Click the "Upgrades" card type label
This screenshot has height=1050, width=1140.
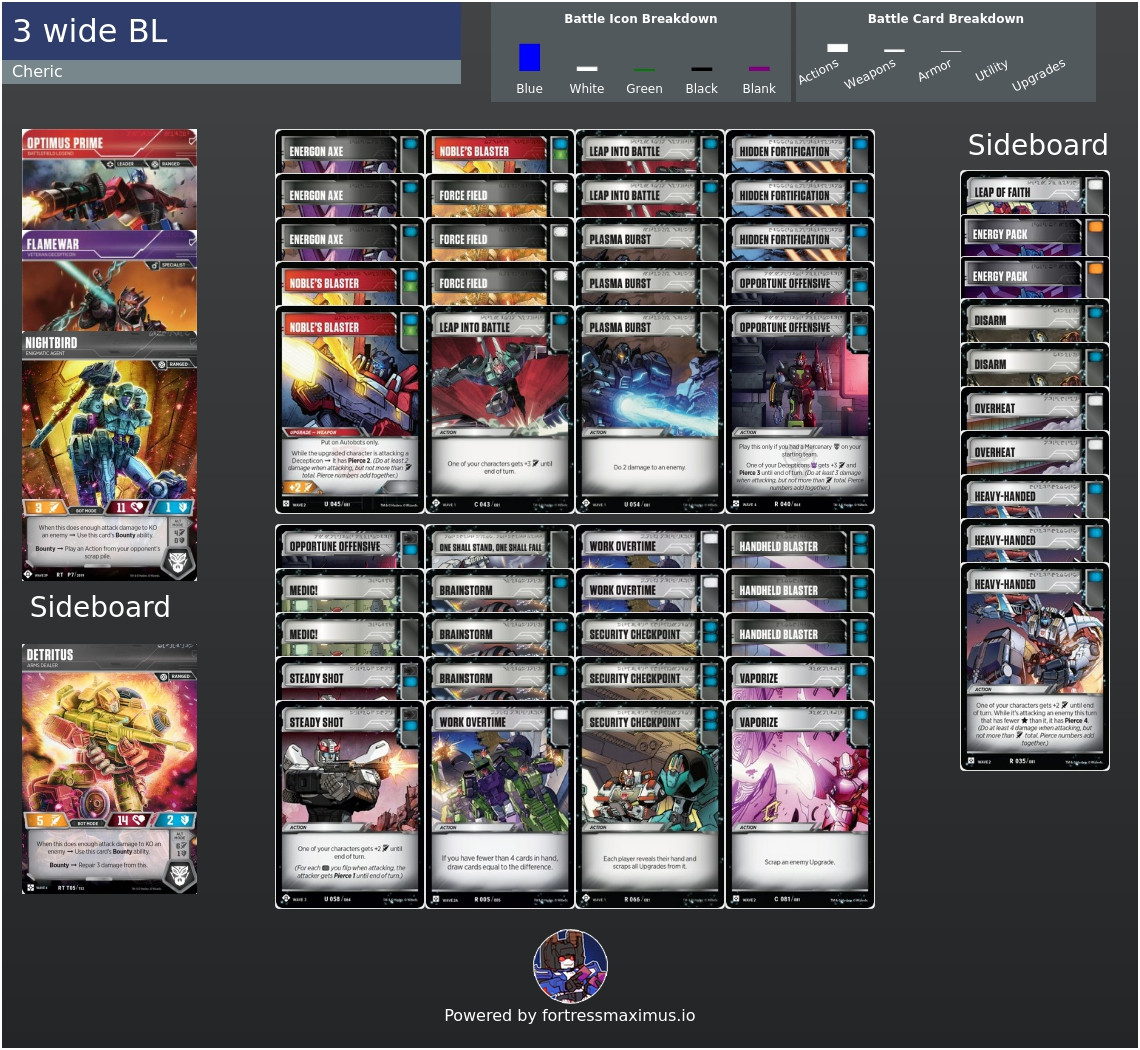[x=1038, y=74]
